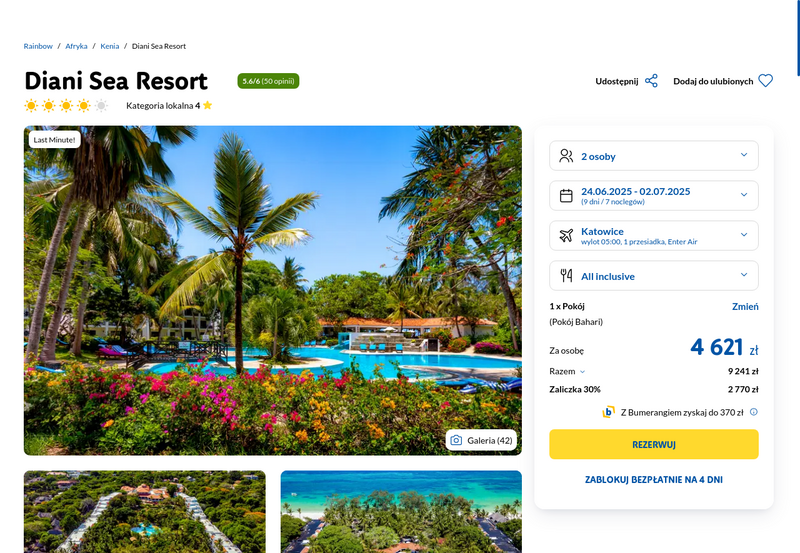The image size is (800, 553).
Task: Click the persons icon beside 2 osoby
Action: (566, 156)
